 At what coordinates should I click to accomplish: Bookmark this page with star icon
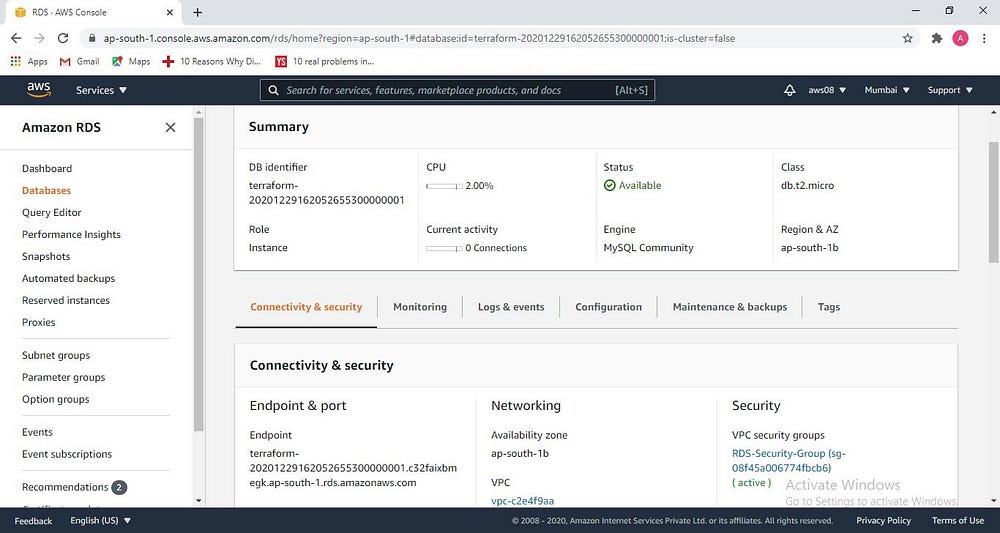click(x=908, y=38)
